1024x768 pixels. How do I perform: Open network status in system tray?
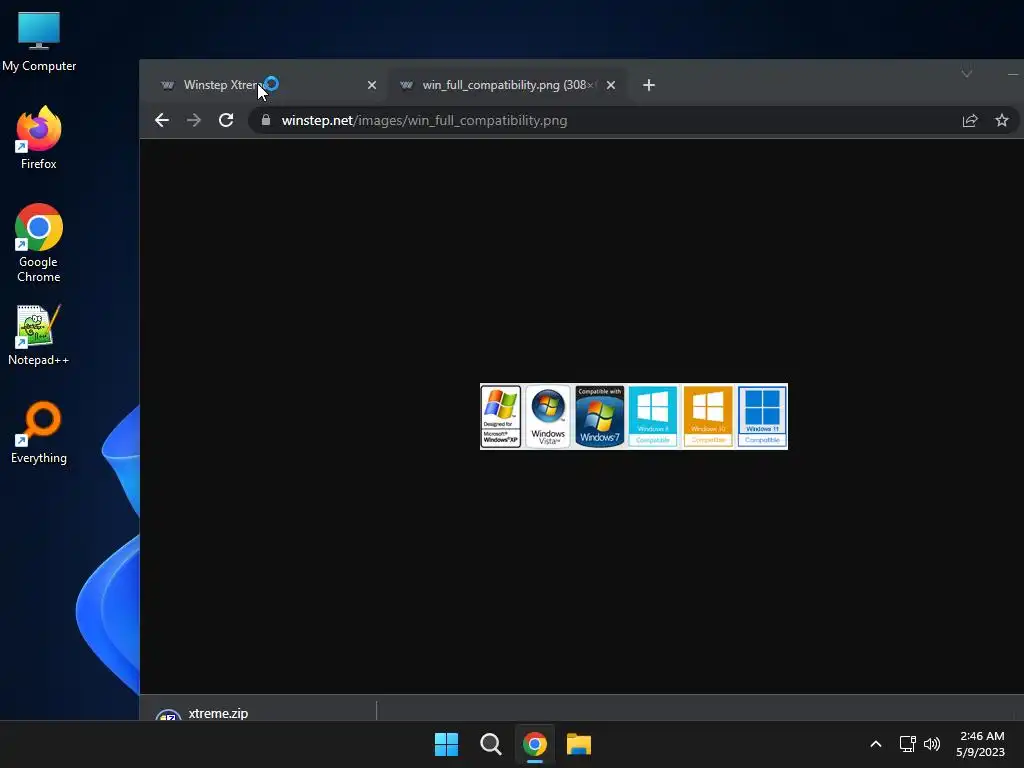[907, 744]
